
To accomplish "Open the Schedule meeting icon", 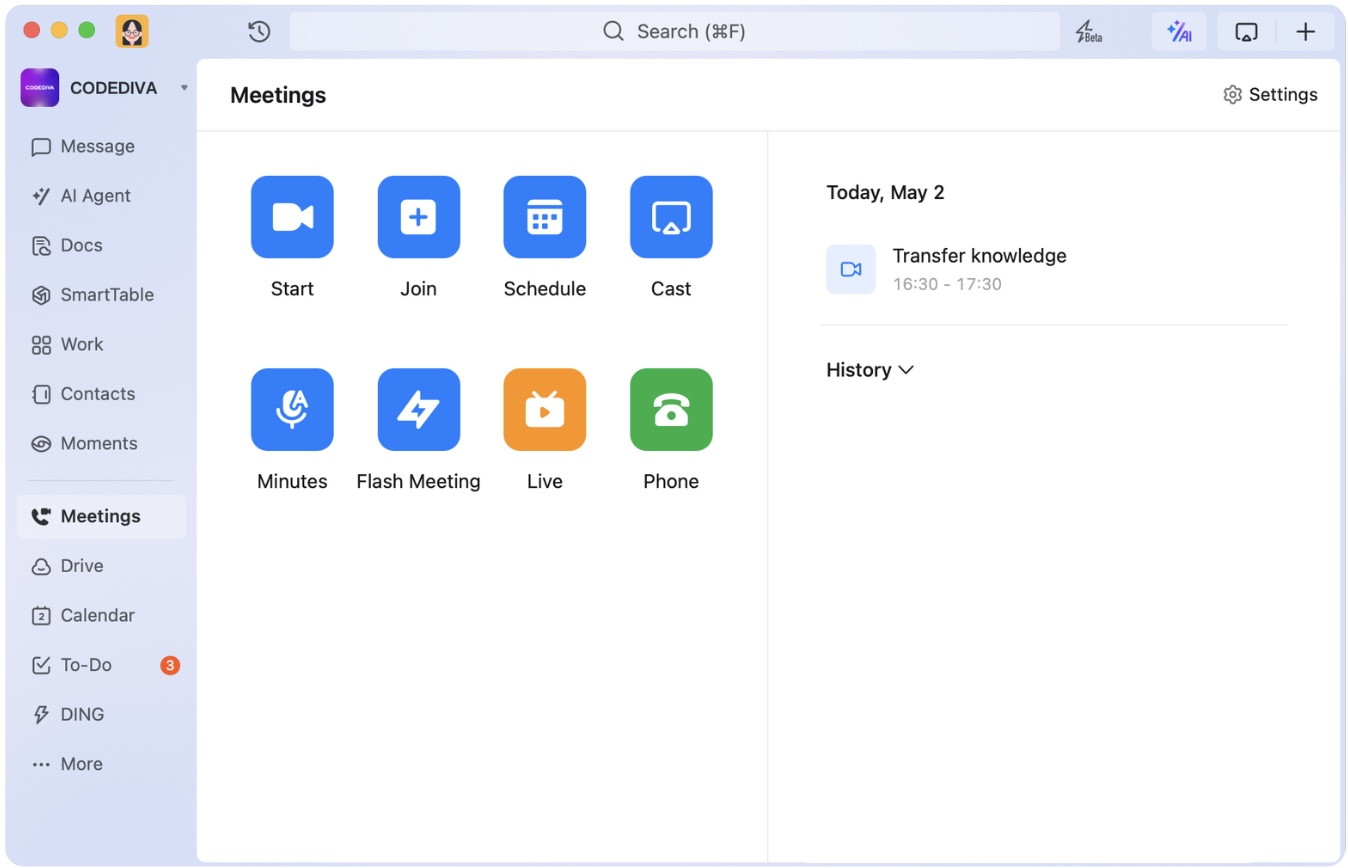I will [544, 217].
